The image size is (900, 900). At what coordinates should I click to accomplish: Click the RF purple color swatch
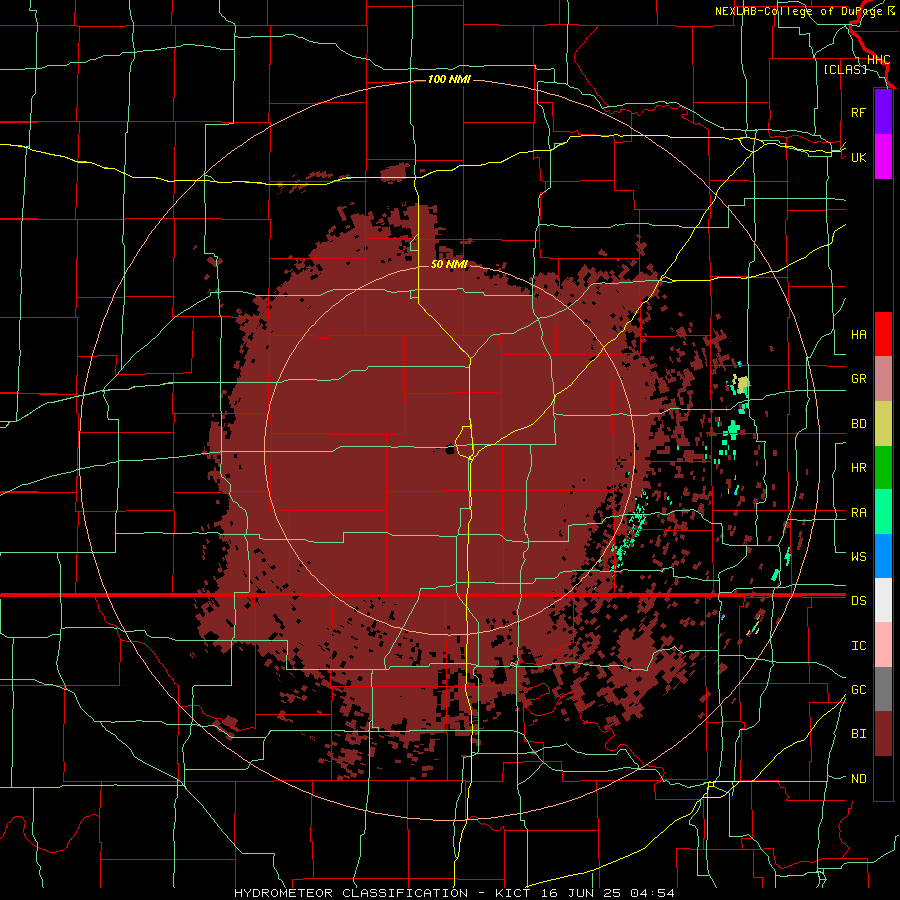[883, 112]
